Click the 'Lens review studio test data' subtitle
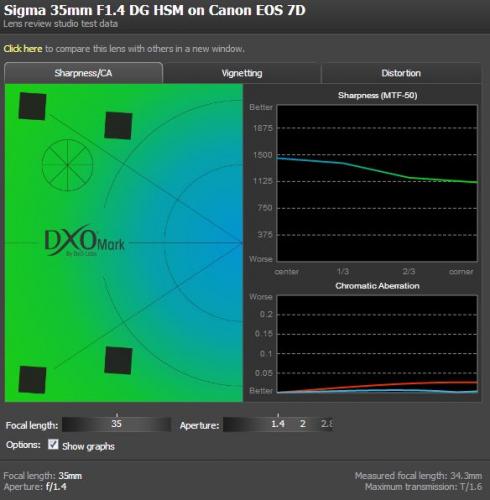The image size is (490, 500). click(x=60, y=24)
